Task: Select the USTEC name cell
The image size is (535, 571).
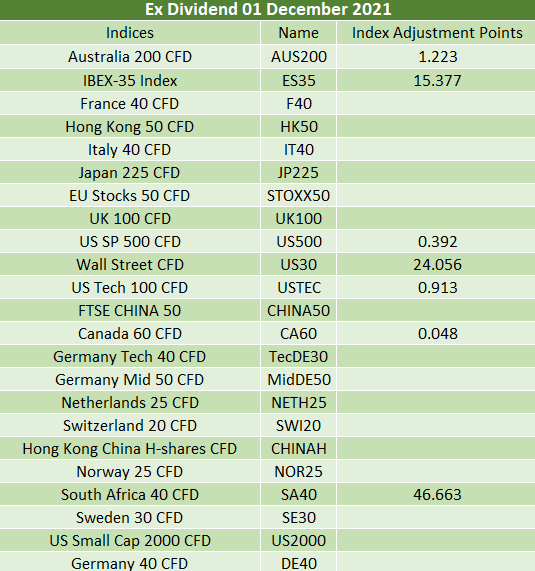Action: tap(298, 288)
